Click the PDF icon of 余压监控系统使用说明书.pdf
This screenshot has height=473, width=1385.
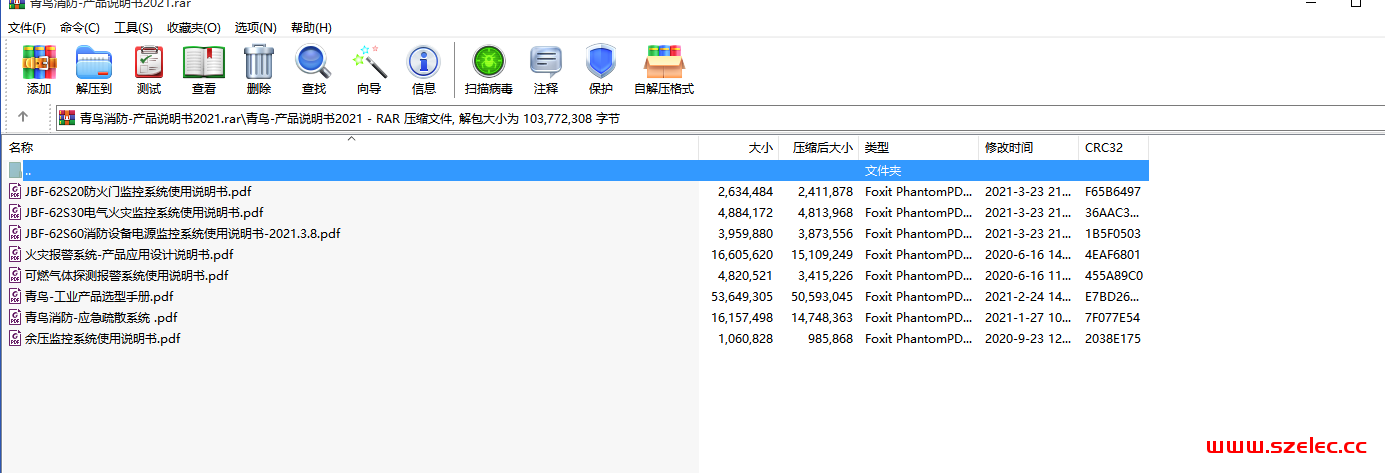click(x=15, y=338)
